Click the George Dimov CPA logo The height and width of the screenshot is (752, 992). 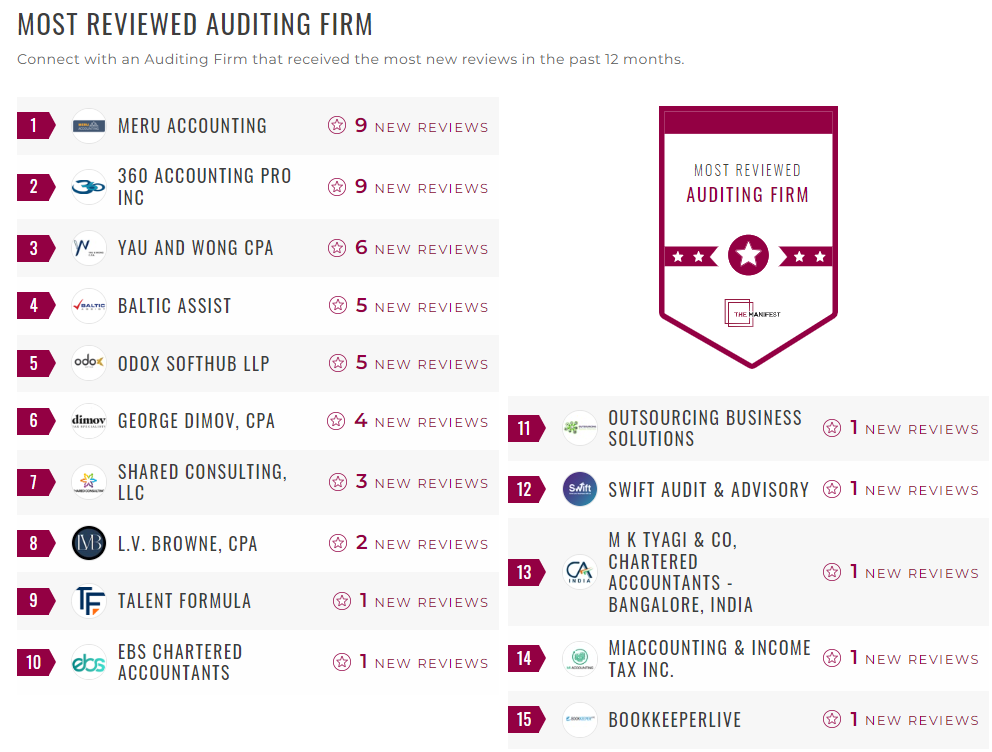89,421
